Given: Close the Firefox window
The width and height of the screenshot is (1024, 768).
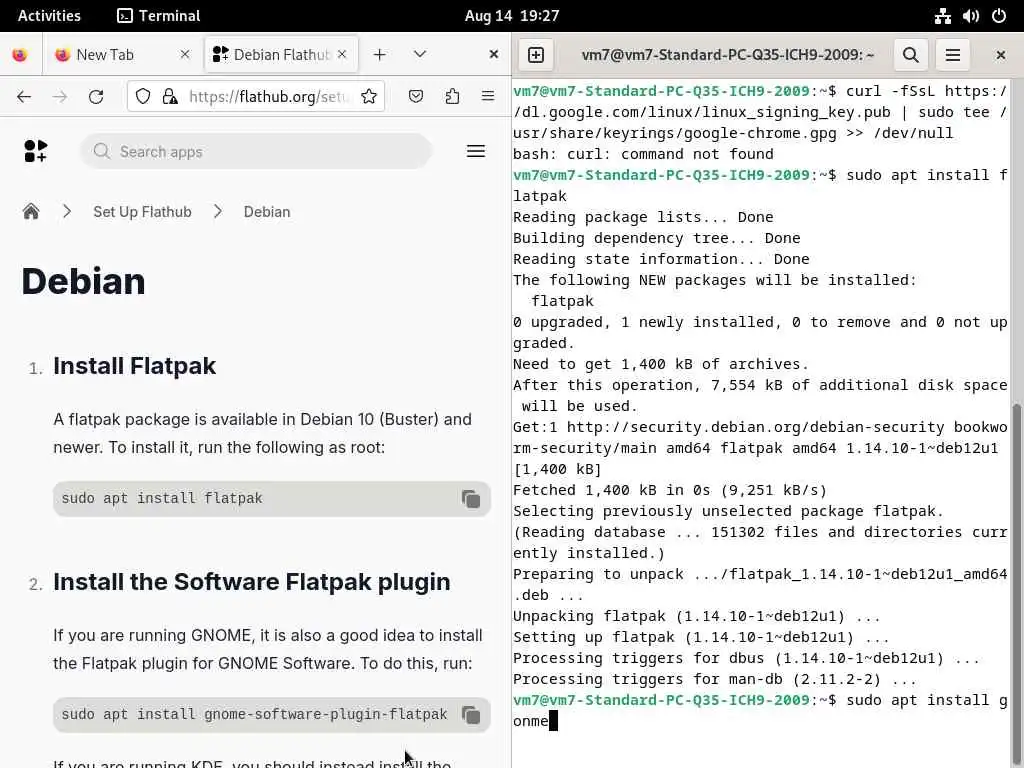Looking at the screenshot, I should tap(494, 55).
